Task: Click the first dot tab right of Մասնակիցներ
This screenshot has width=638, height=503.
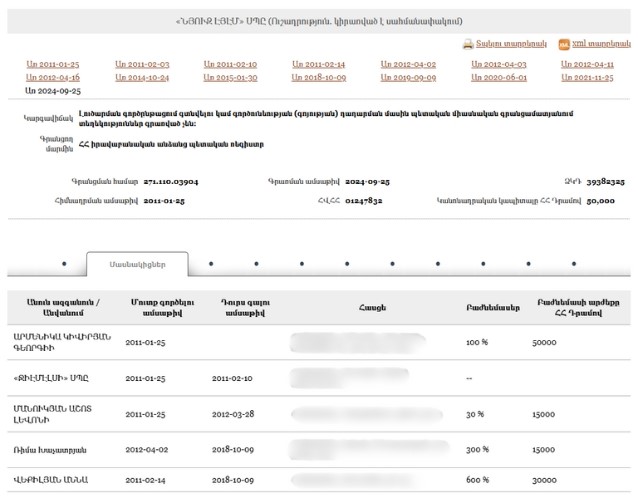Action: (210, 265)
